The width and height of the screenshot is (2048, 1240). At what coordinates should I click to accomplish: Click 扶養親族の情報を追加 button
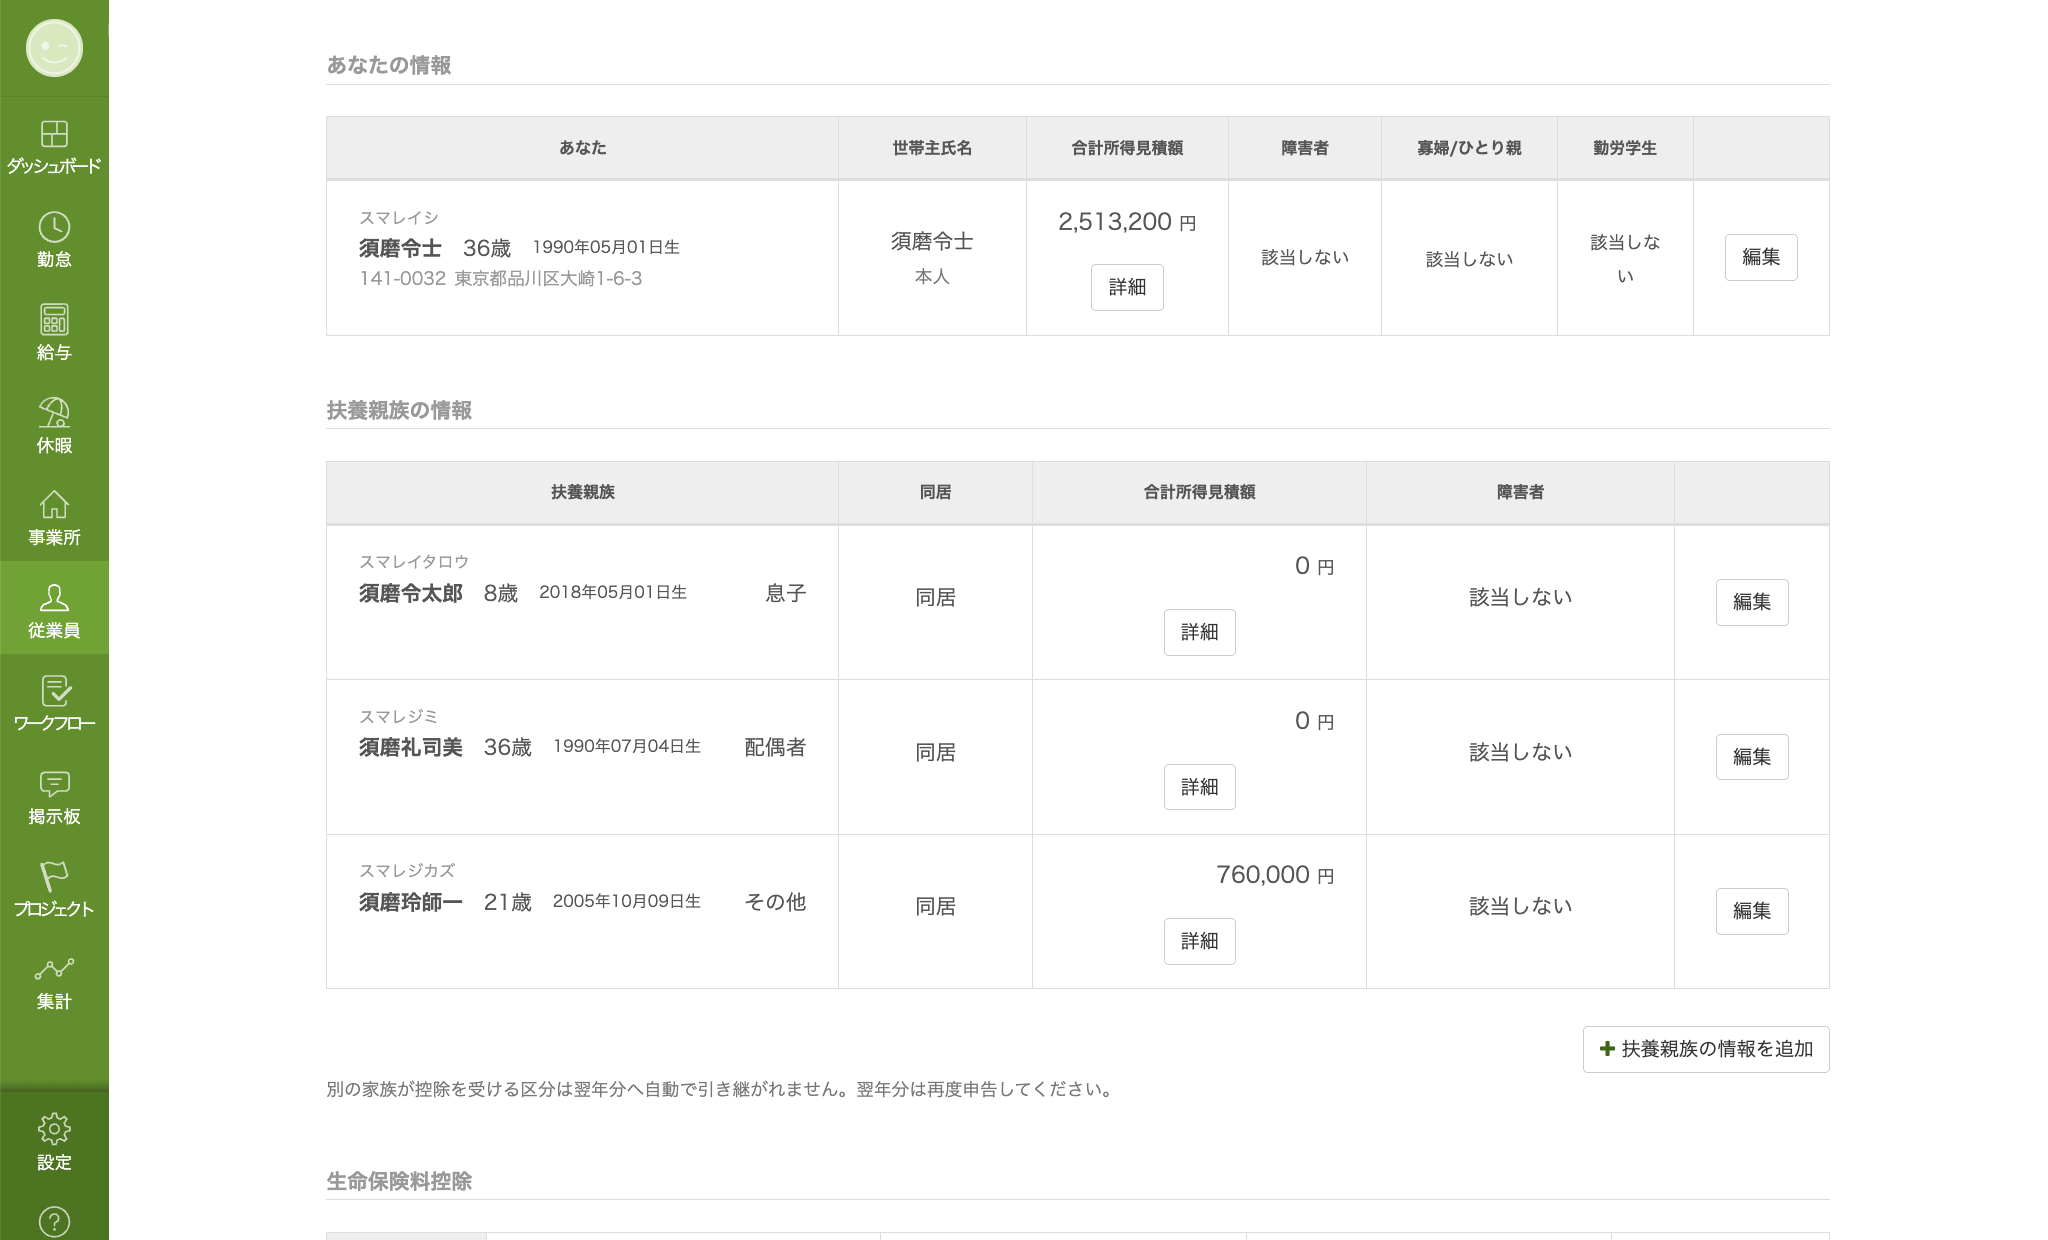point(1706,1050)
